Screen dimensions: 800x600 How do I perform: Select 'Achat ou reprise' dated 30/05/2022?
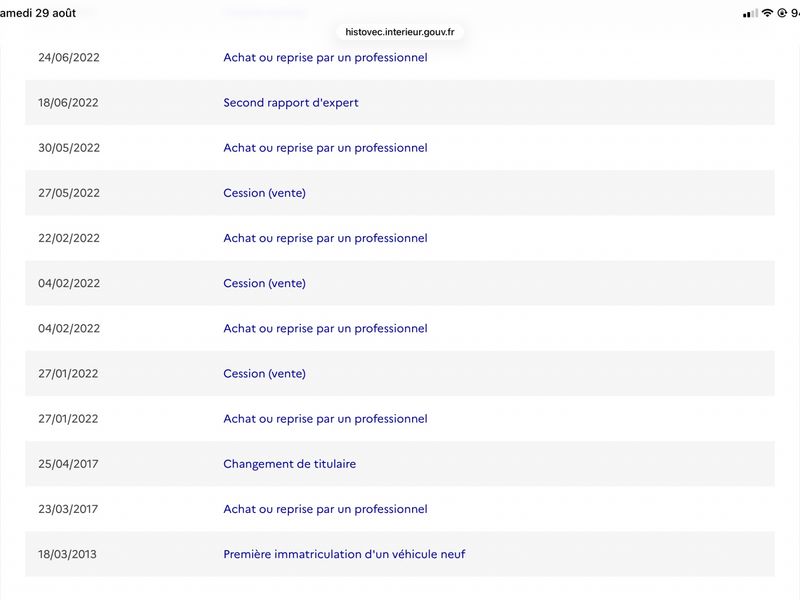(325, 148)
